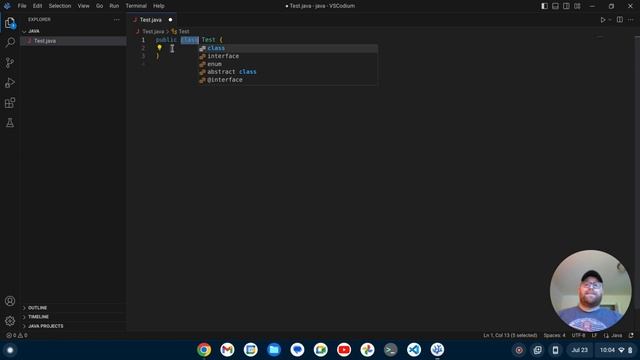Expand the TIMELINE section
The width and height of the screenshot is (640, 360).
pos(38,317)
